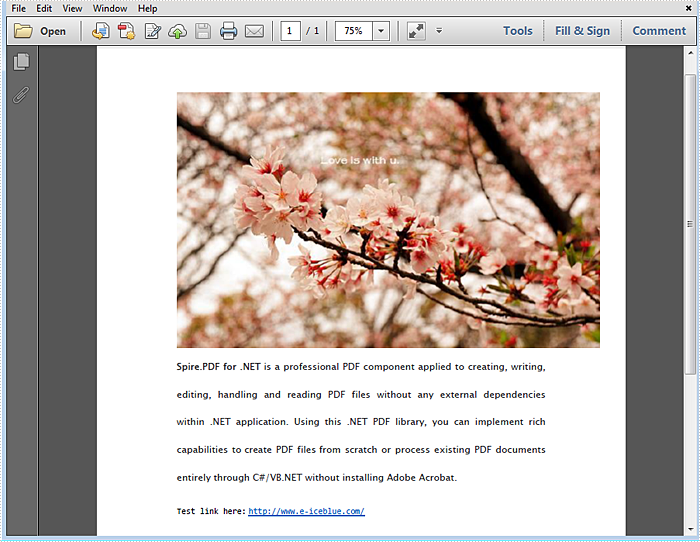Screen dimensions: 700x542
Task: Click the scroll down arrow
Action: (690, 530)
